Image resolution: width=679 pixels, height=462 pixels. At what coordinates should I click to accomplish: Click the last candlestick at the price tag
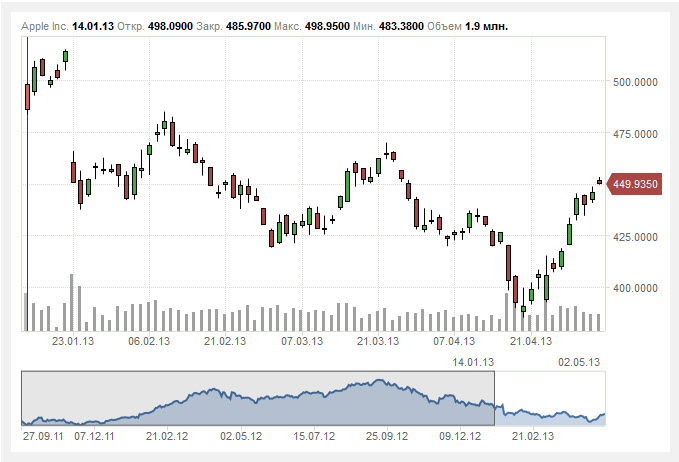599,182
